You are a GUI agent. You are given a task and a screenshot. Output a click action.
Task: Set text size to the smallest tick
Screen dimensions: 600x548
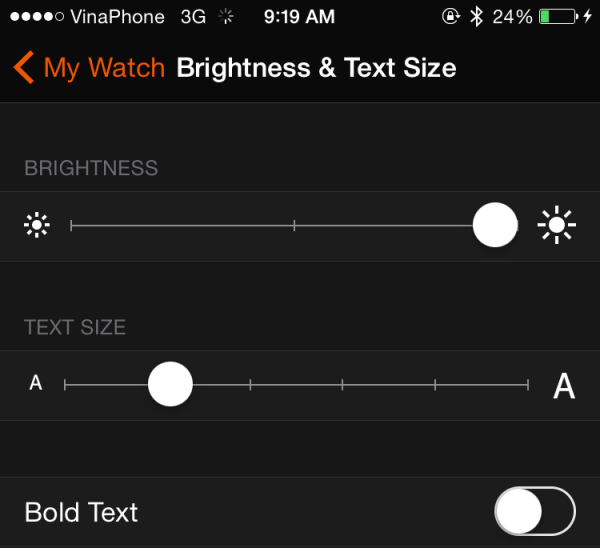click(x=65, y=384)
